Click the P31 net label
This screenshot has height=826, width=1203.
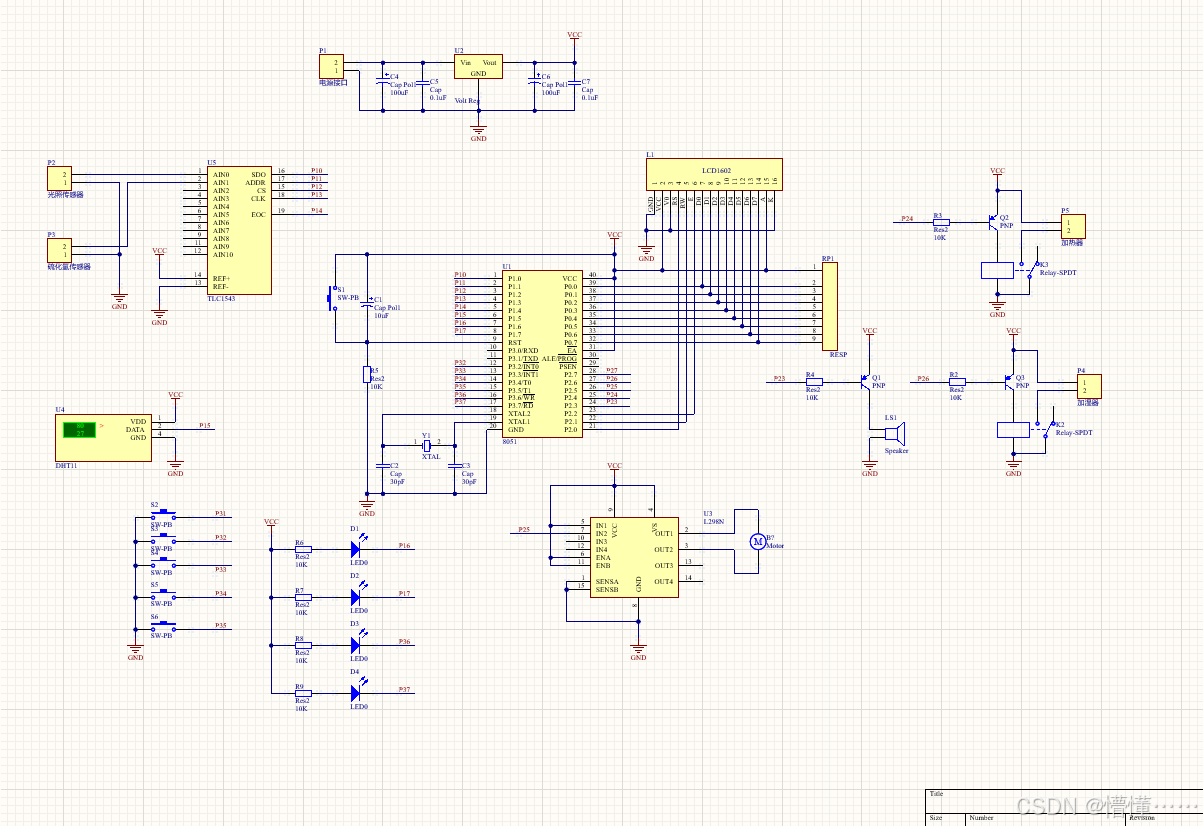[221, 514]
